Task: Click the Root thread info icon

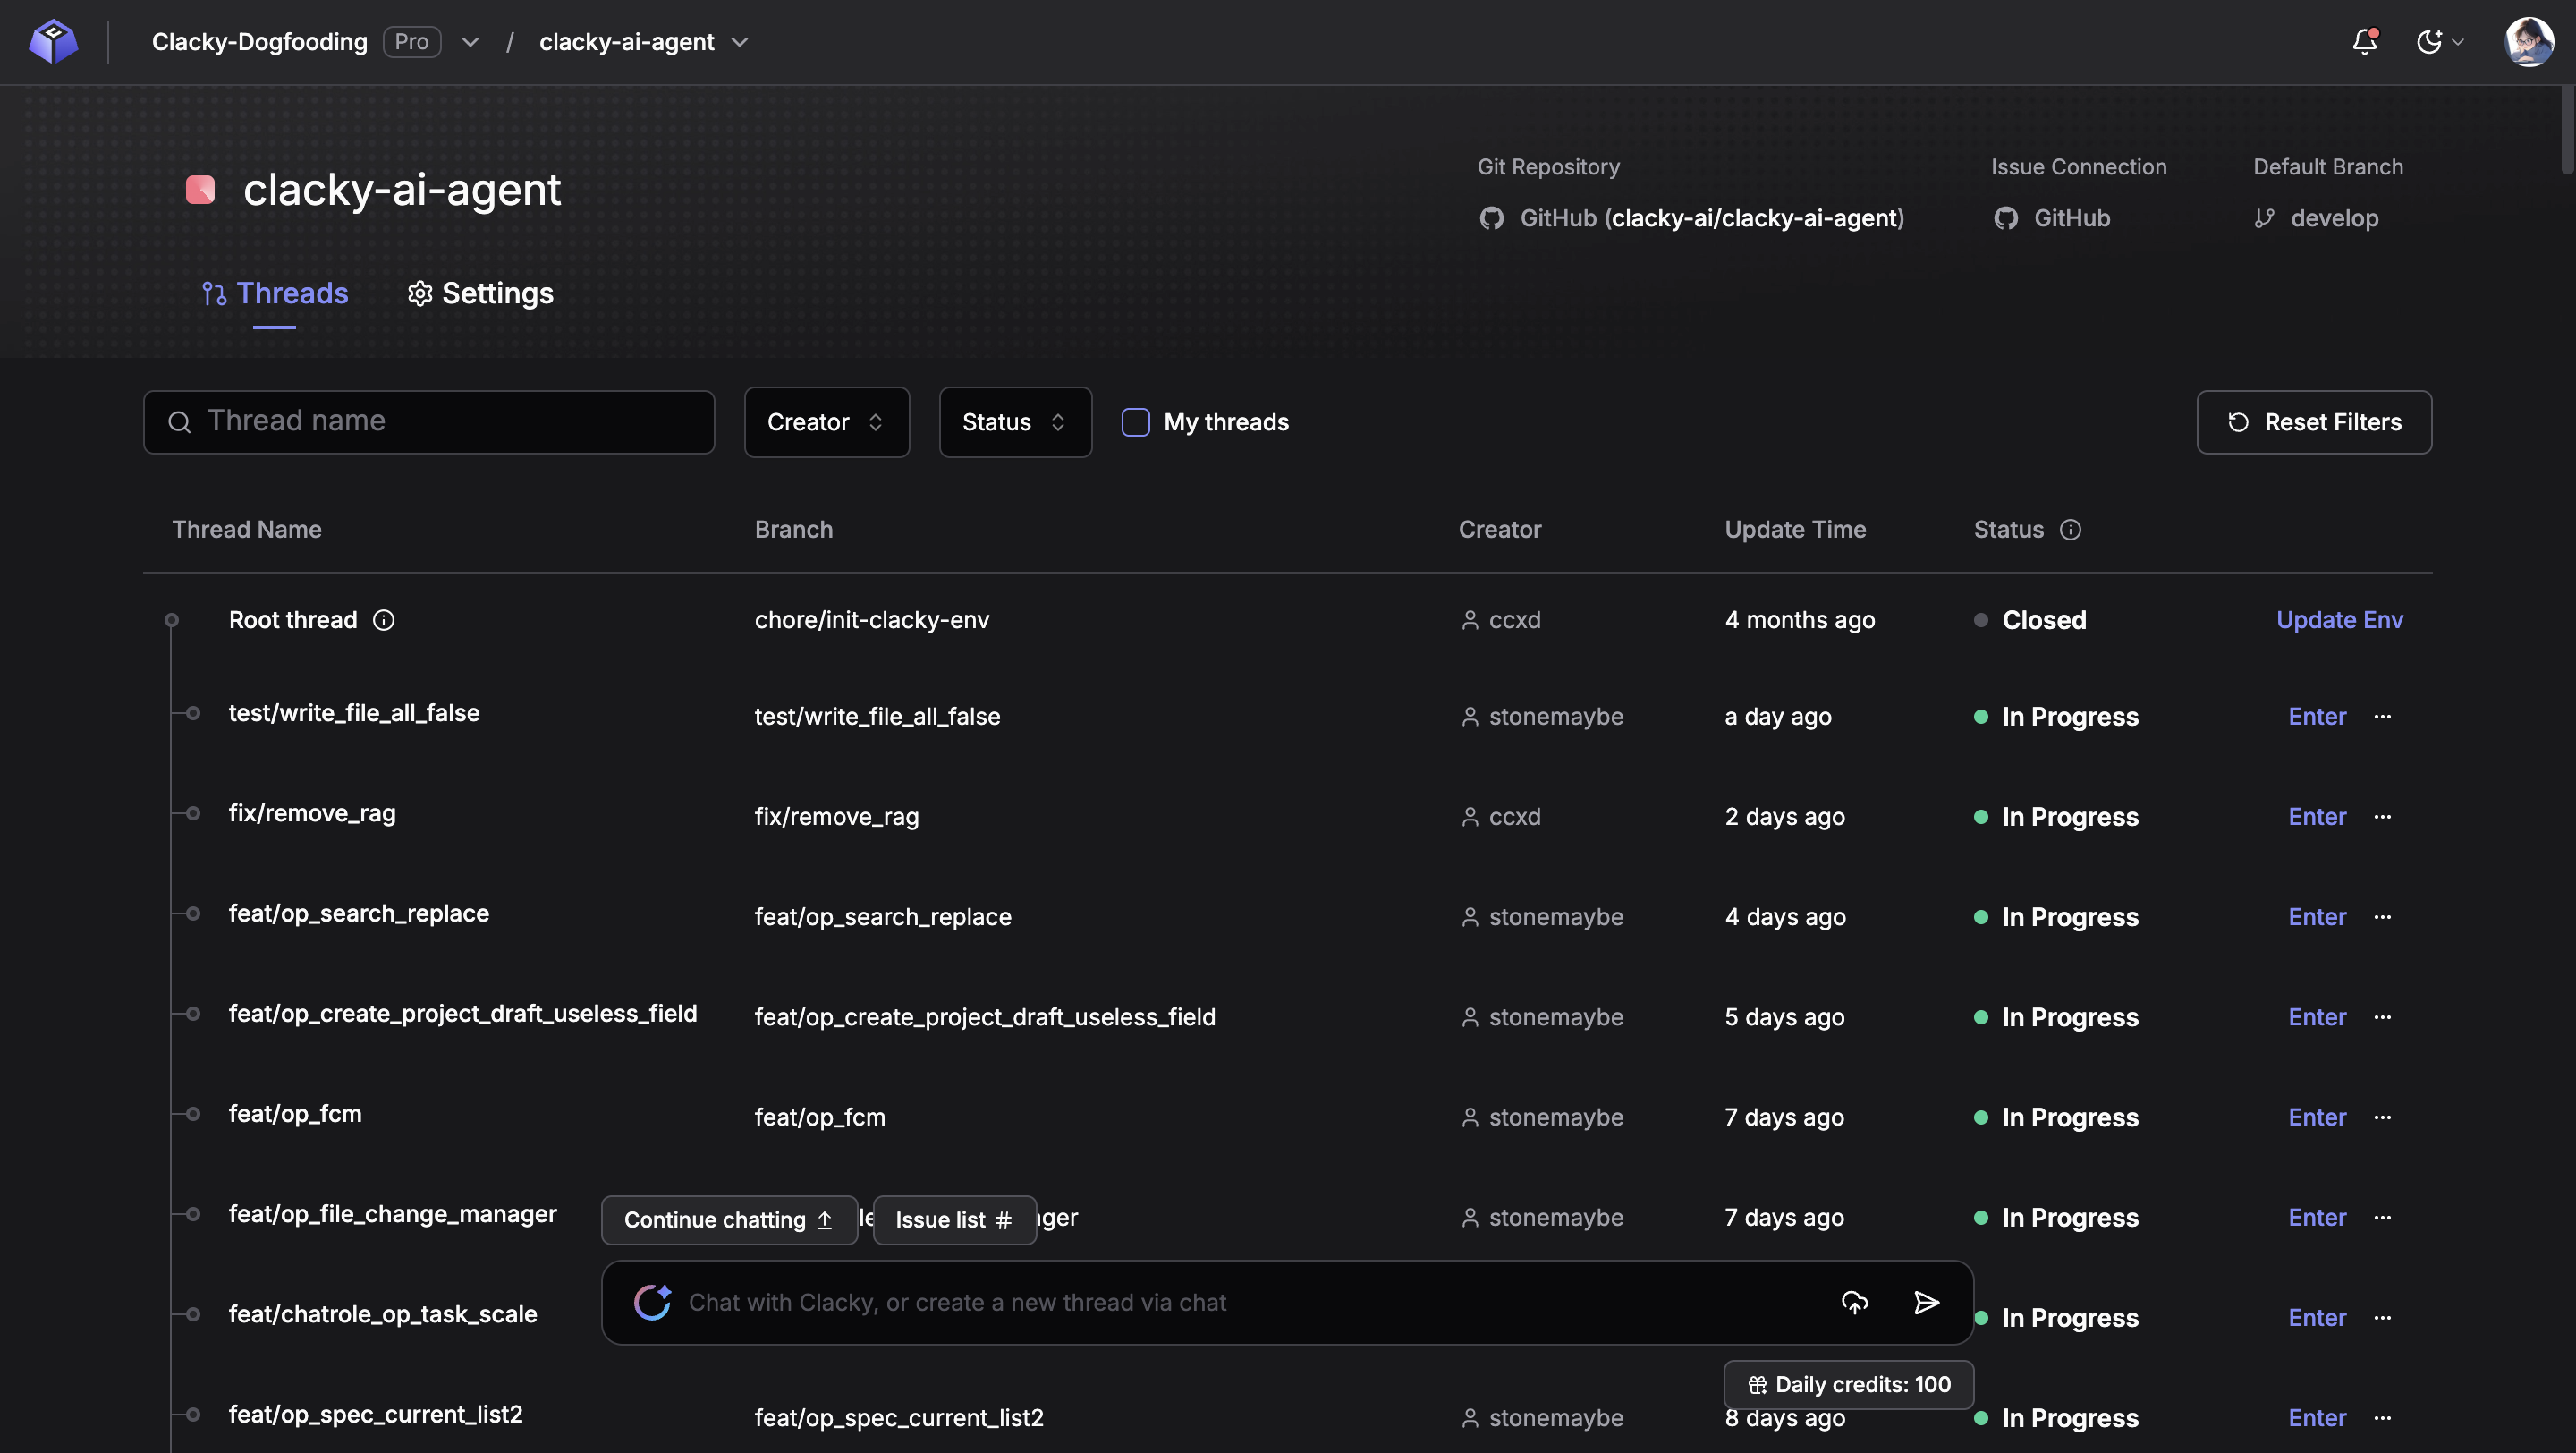Action: click(x=383, y=620)
